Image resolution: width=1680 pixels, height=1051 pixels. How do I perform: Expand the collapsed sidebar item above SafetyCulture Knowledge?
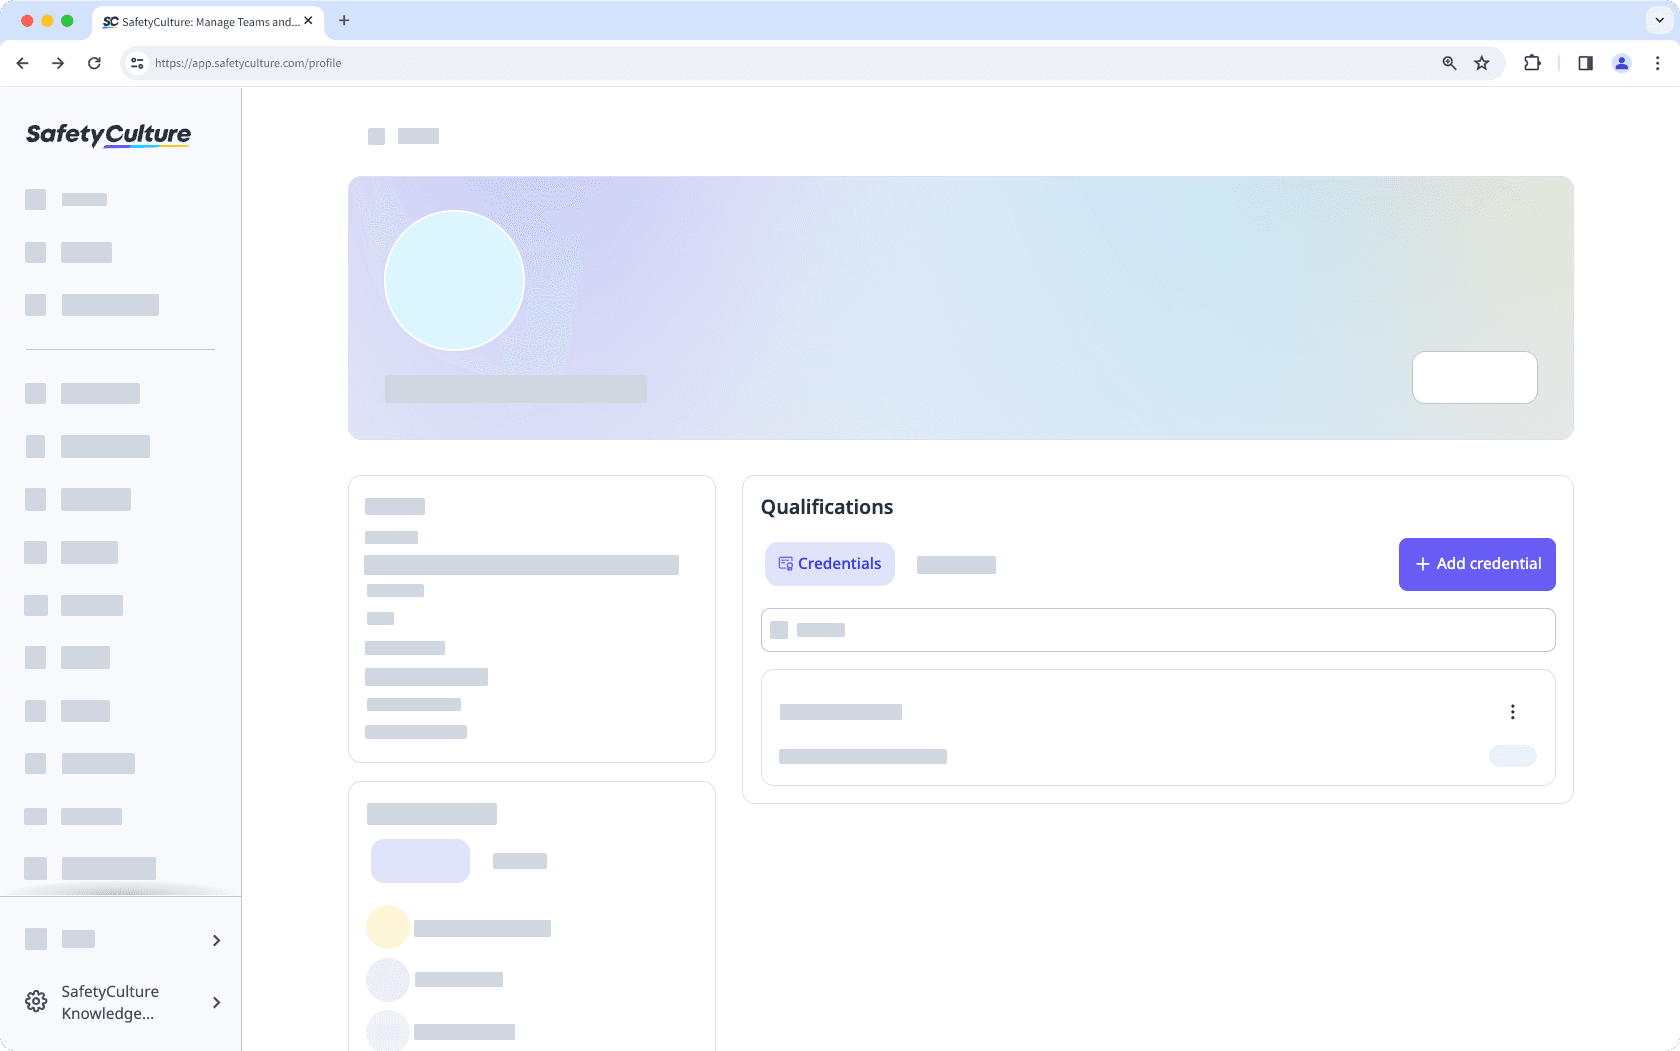point(215,940)
